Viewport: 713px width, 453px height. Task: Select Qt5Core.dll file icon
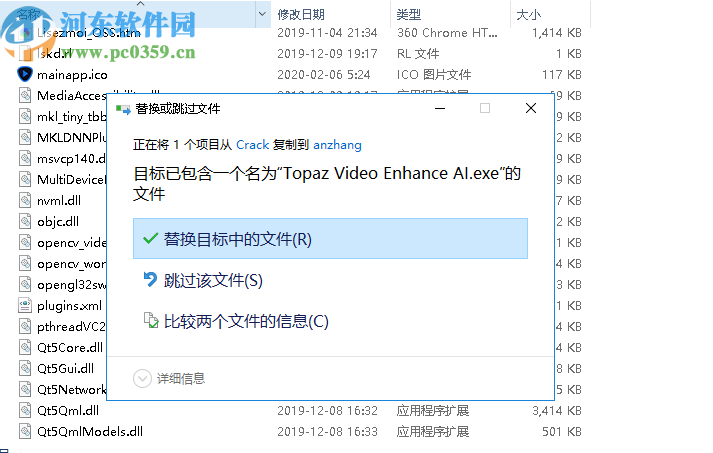(x=25, y=347)
